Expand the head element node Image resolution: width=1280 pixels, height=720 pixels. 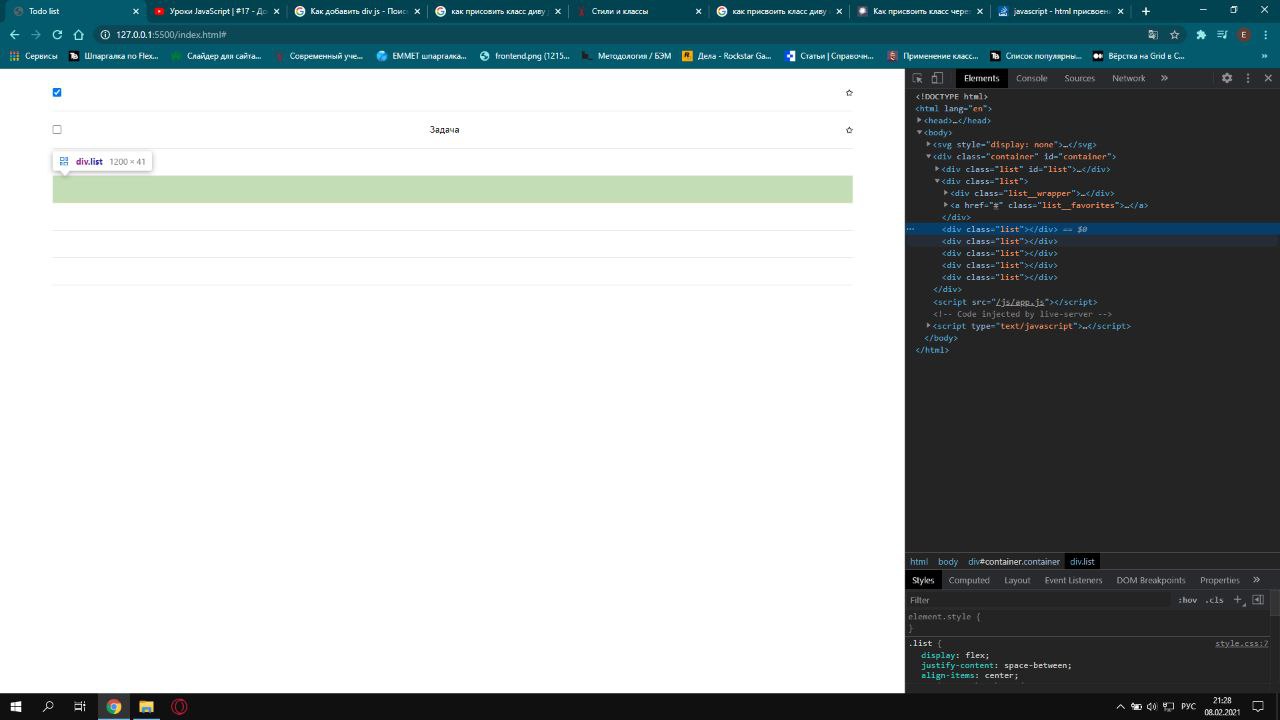tap(919, 120)
